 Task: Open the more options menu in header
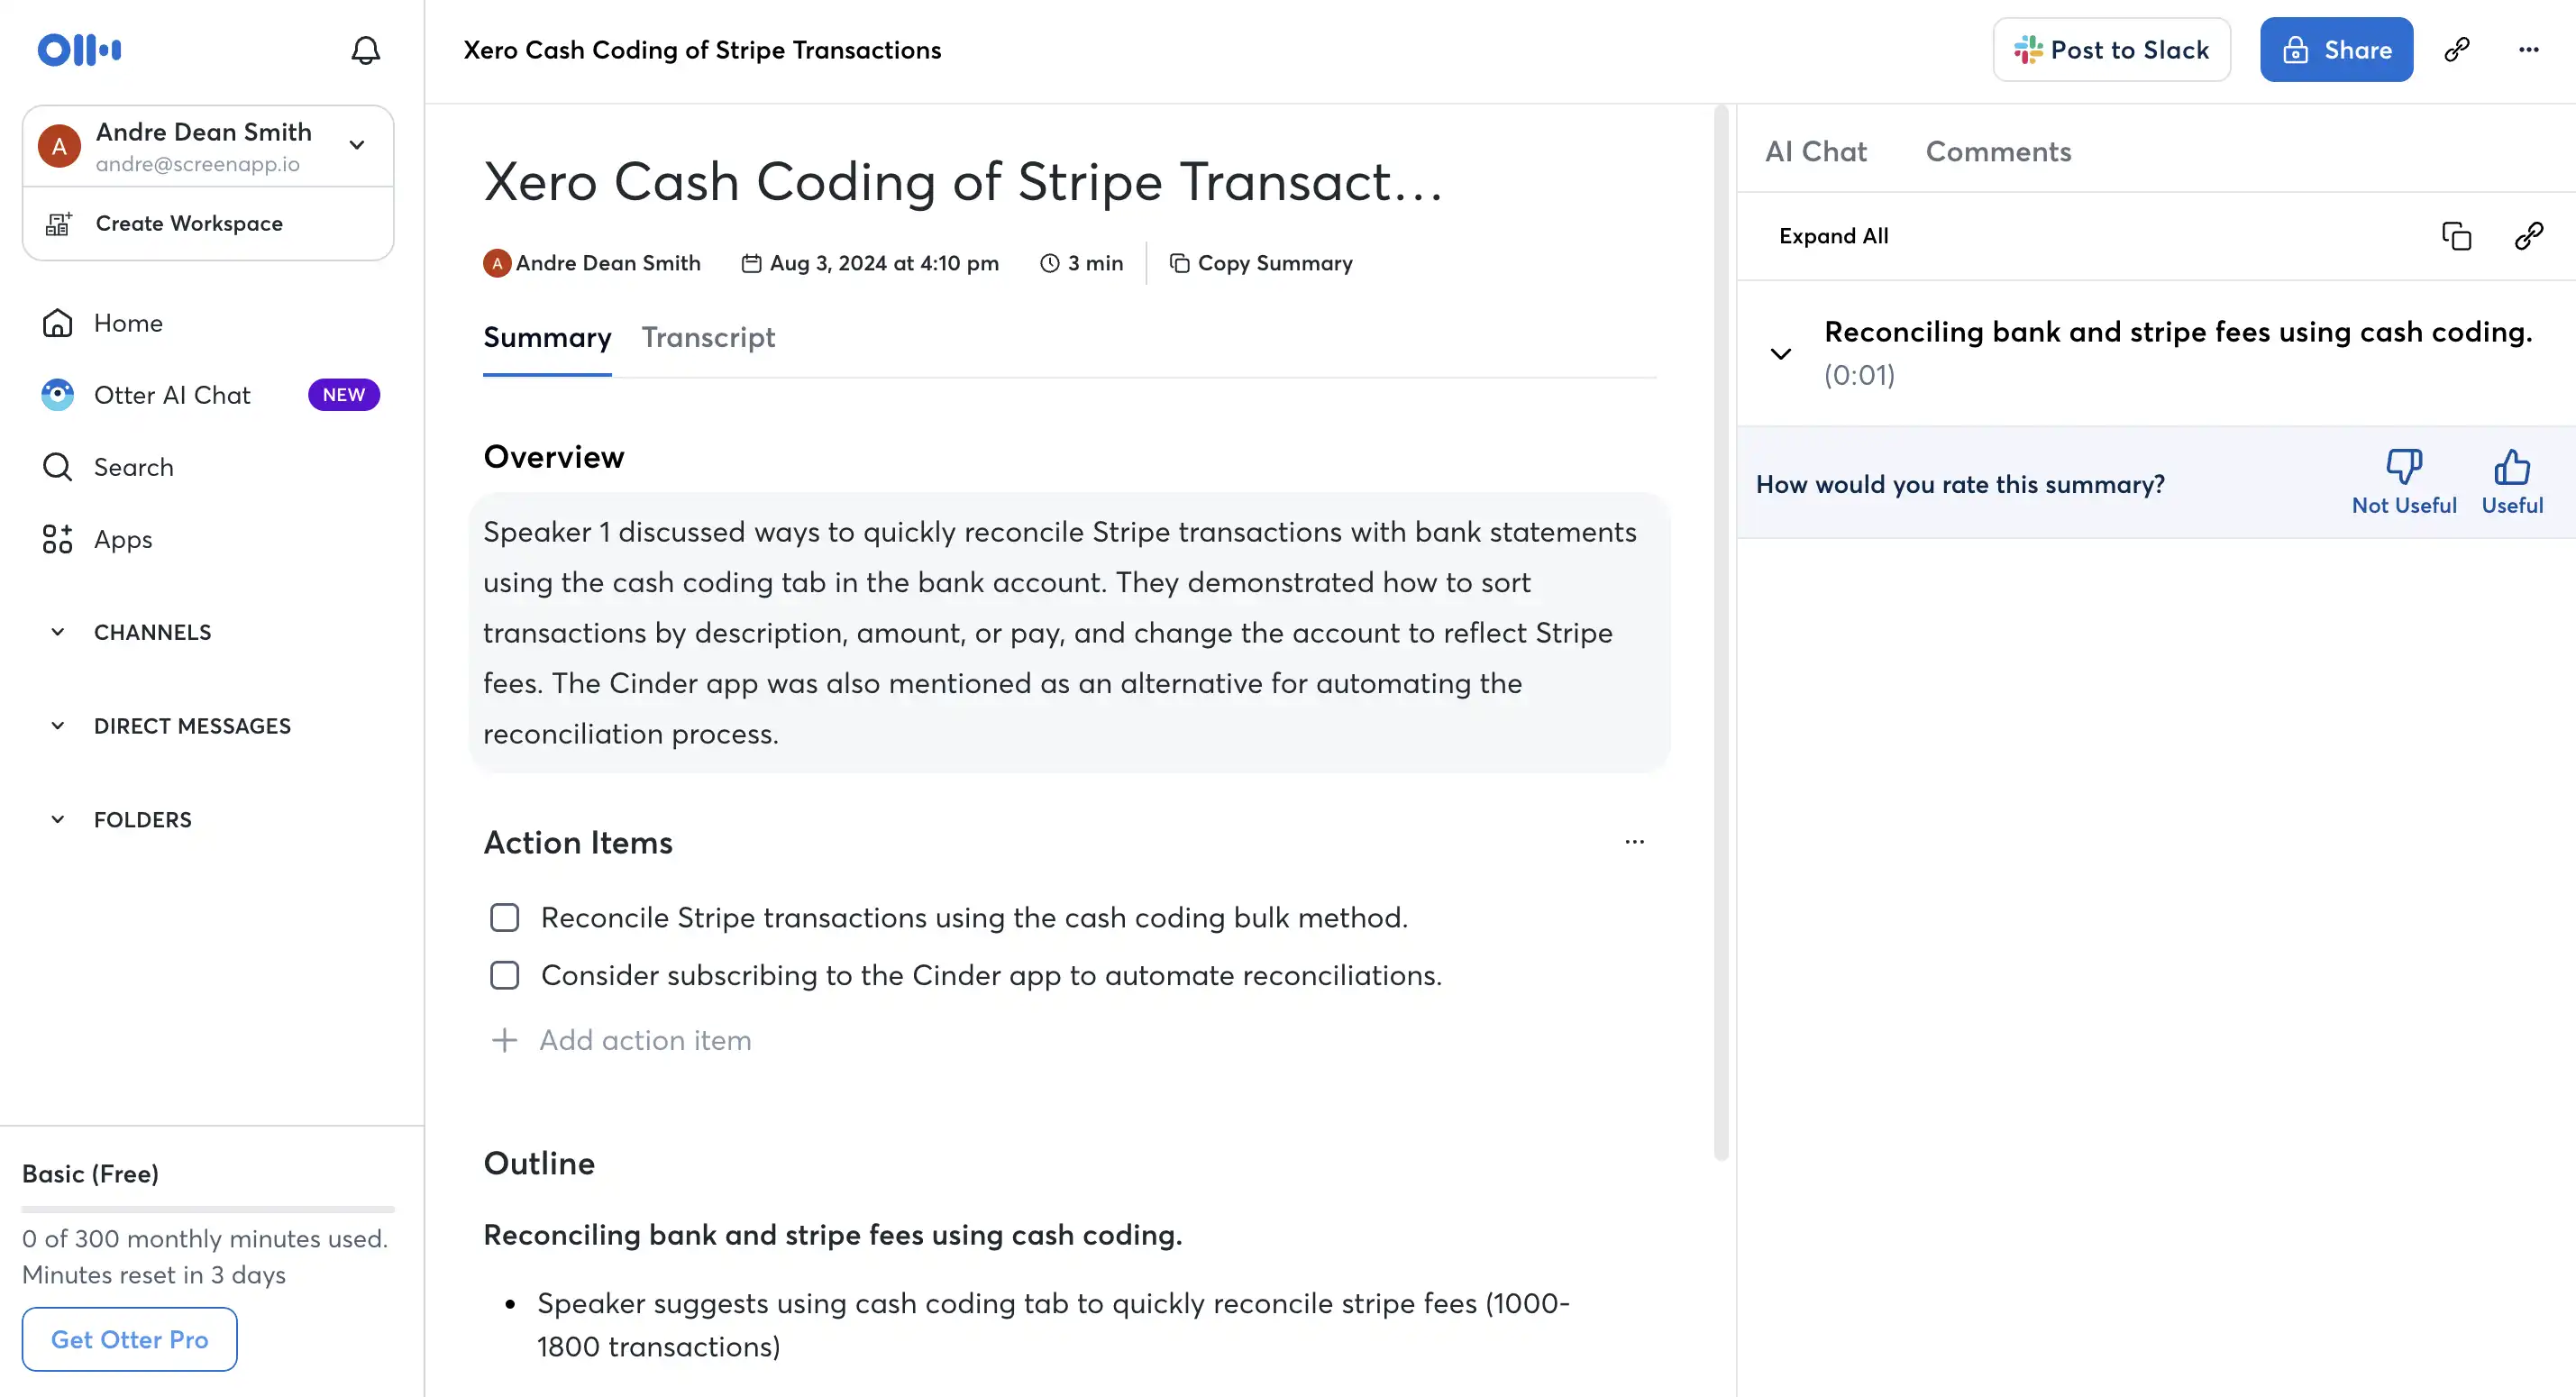click(2528, 50)
